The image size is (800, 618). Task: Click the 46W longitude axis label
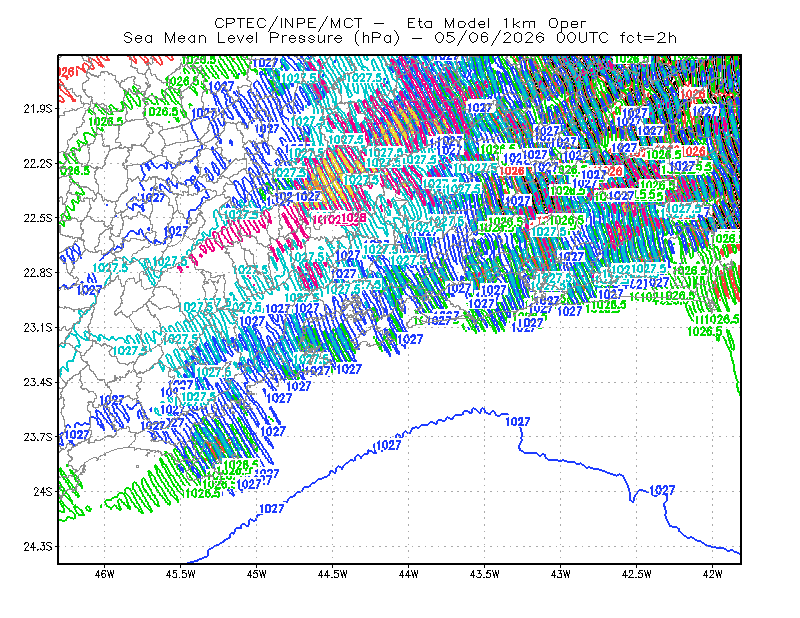(x=105, y=574)
